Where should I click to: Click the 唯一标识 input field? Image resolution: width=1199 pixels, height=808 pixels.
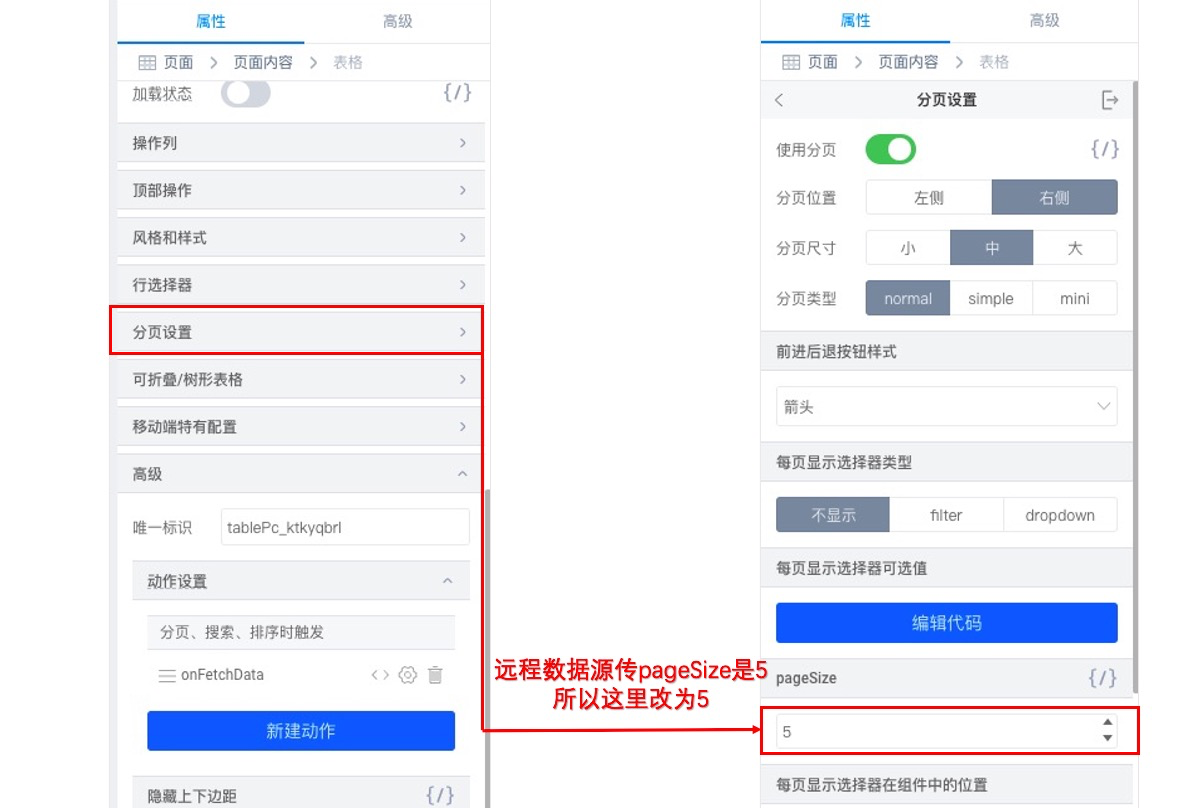[345, 527]
